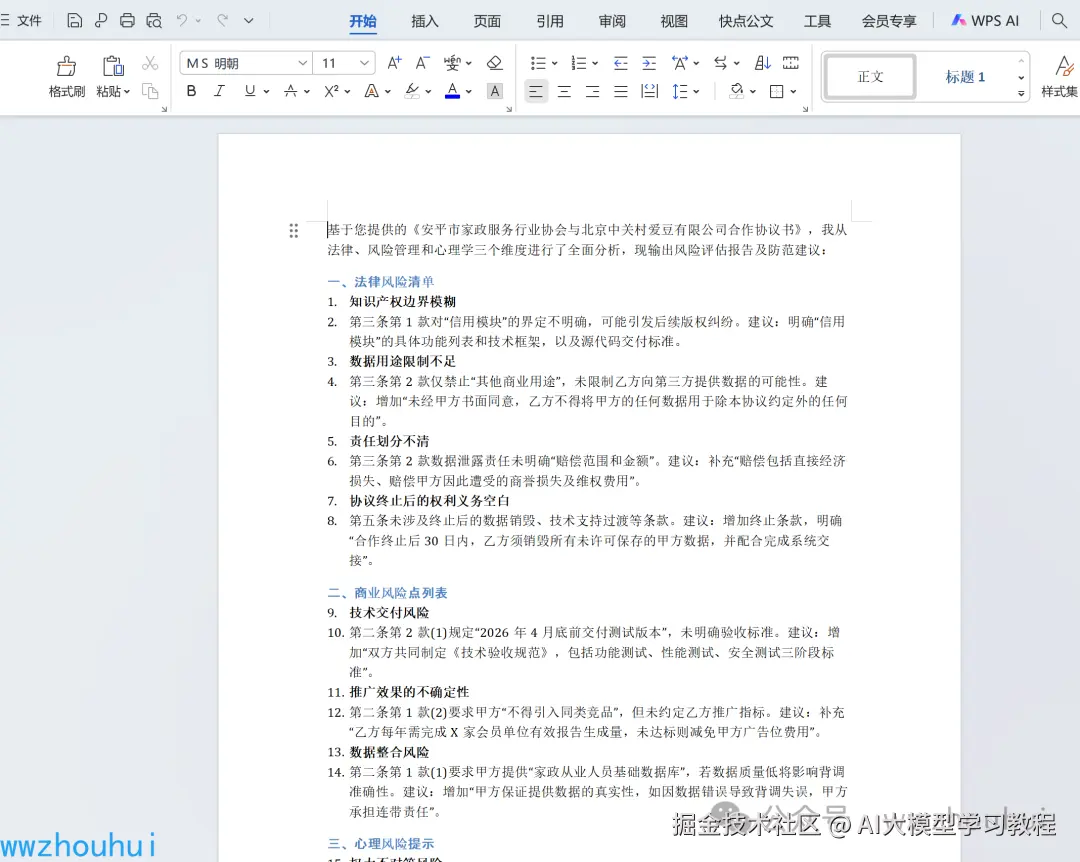Launch WPS AI

[985, 21]
